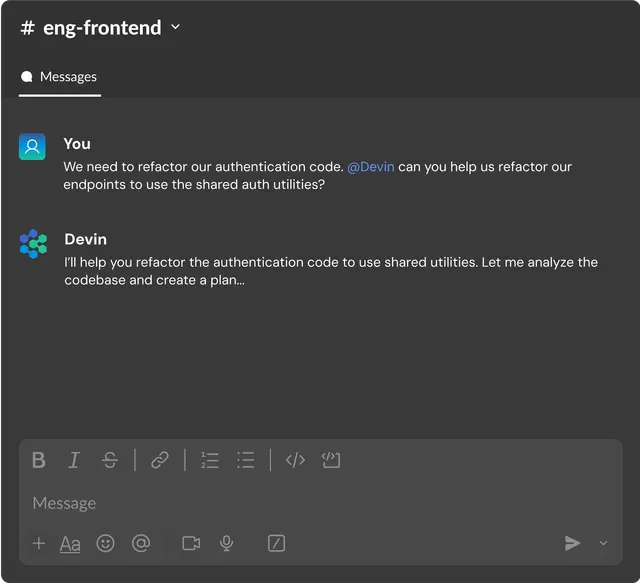The width and height of the screenshot is (640, 583).
Task: Format text as inline code
Action: coord(295,460)
